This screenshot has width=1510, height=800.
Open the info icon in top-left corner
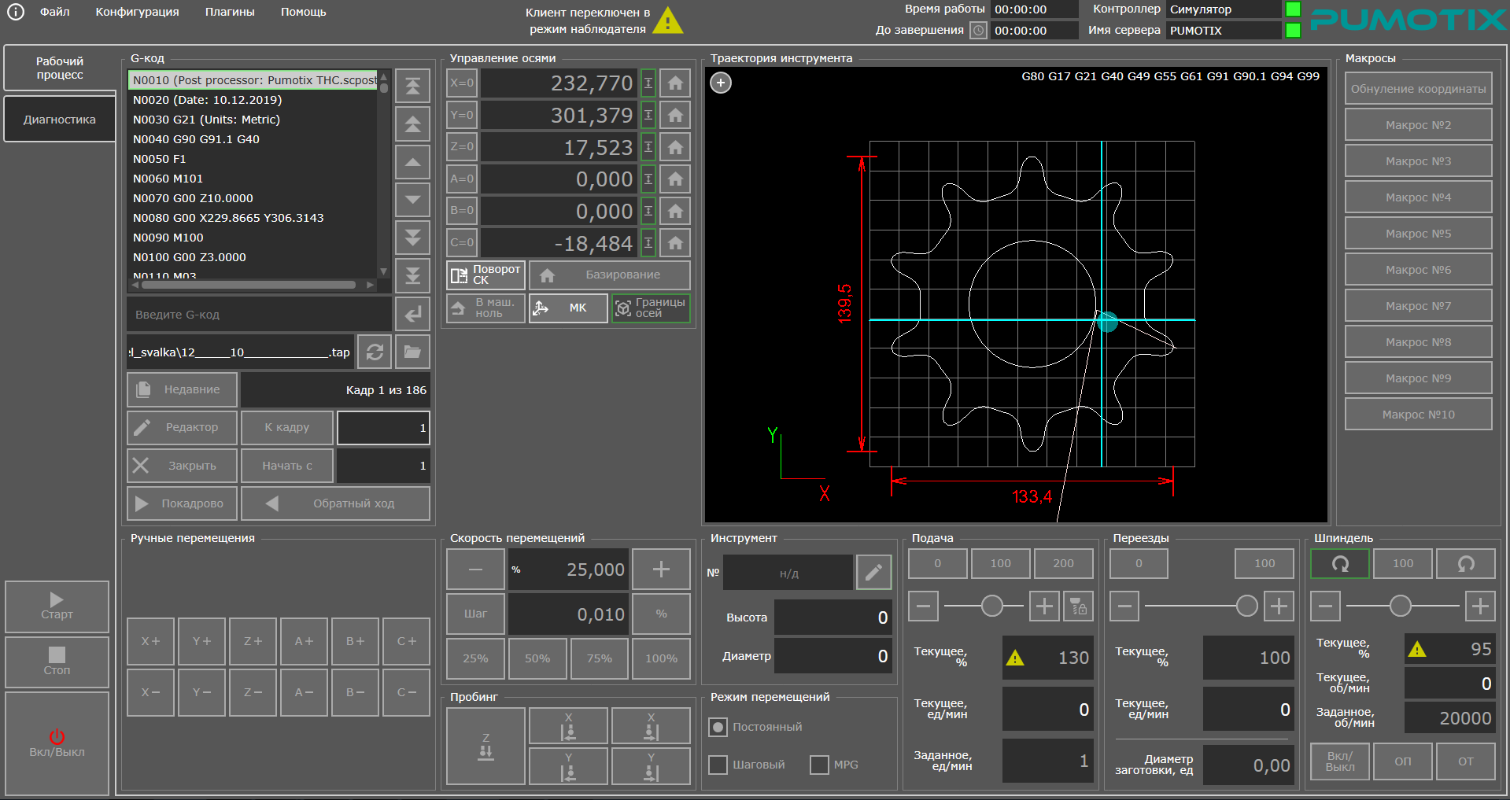15,13
